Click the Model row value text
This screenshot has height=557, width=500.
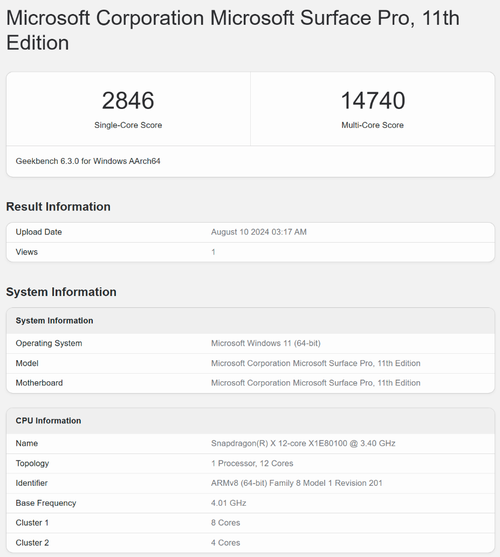(316, 363)
